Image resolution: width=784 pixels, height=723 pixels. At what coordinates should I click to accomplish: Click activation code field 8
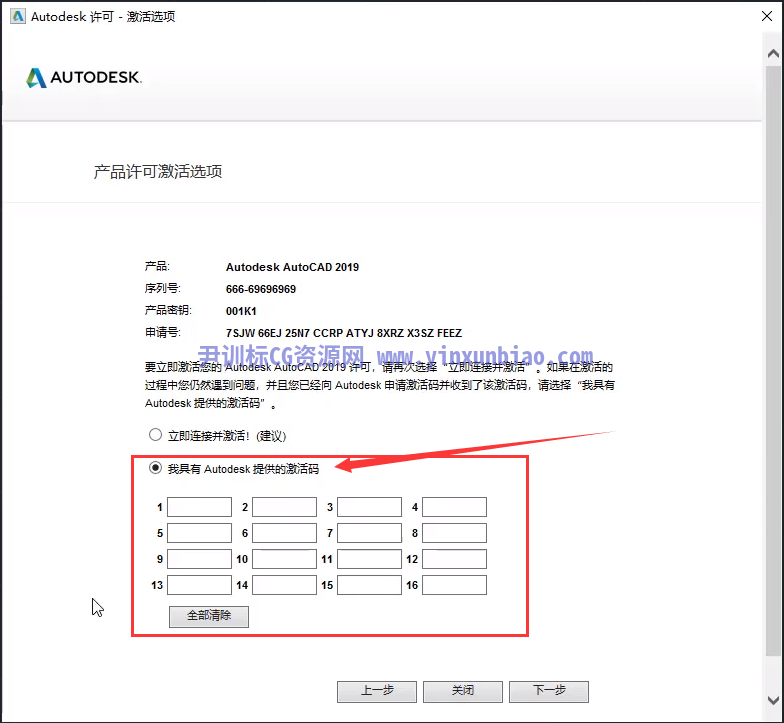[x=454, y=533]
